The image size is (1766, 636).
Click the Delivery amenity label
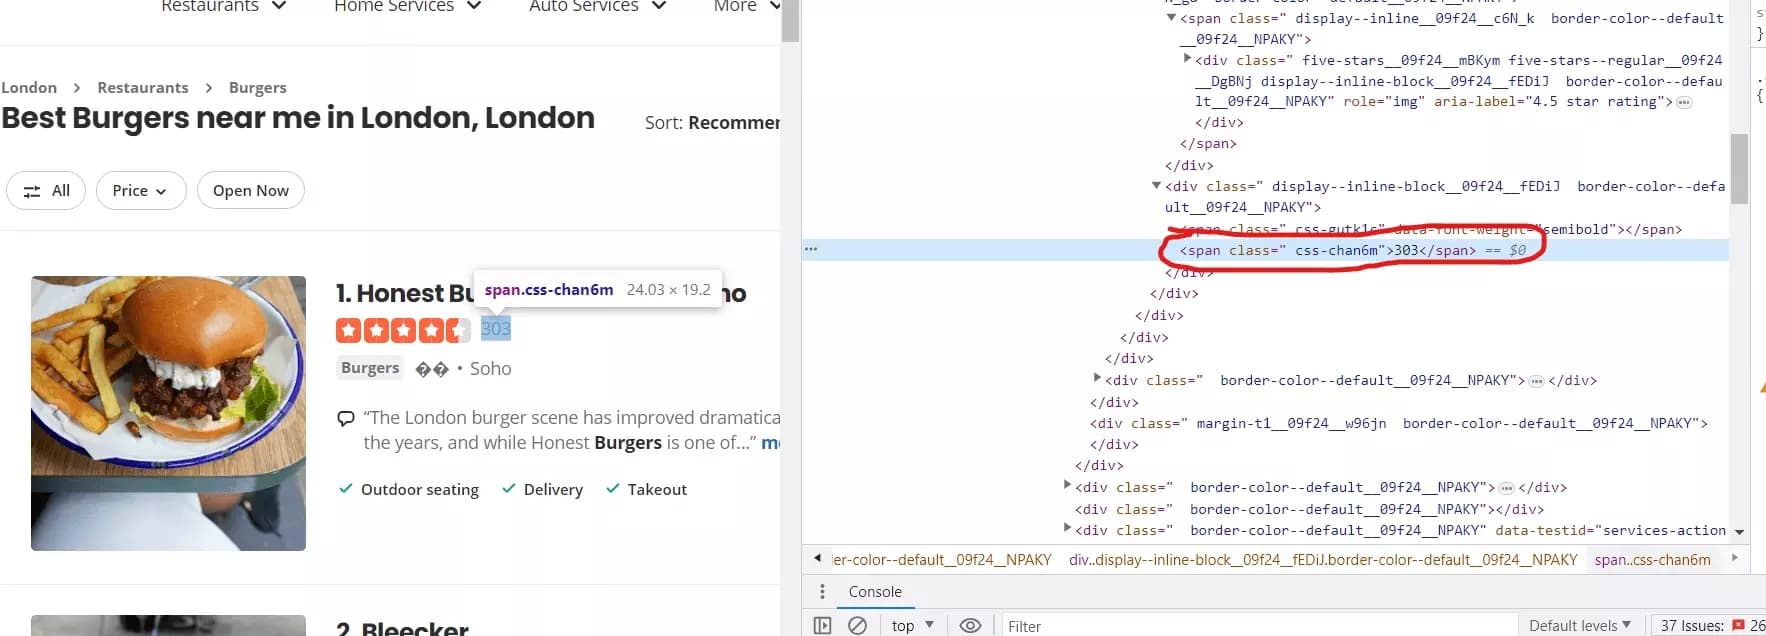click(x=553, y=489)
